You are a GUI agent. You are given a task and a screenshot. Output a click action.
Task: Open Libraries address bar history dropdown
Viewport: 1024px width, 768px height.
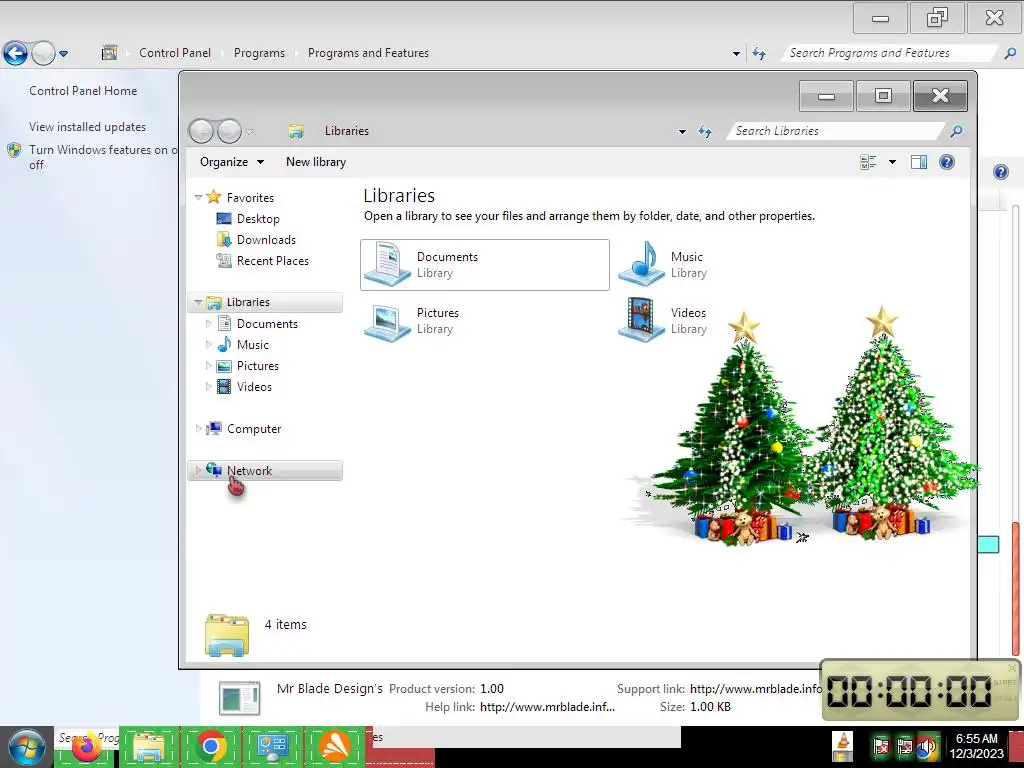tap(682, 131)
